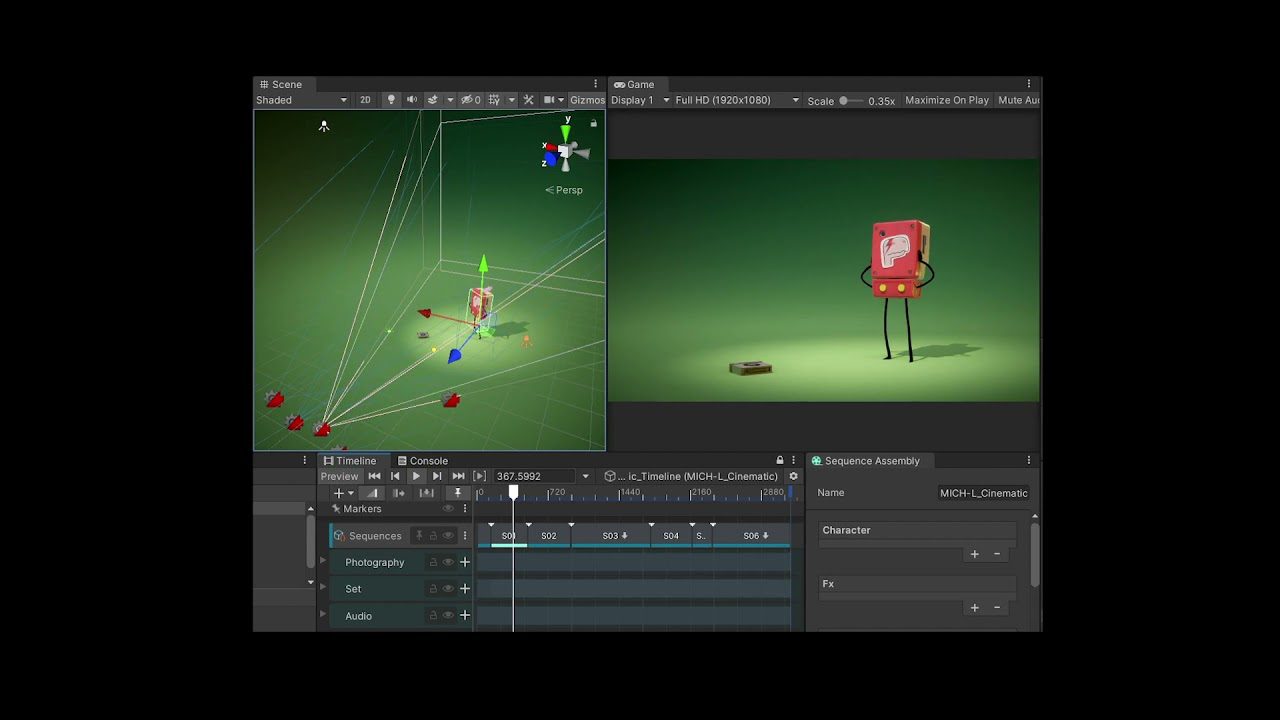Open Scene camera settings icon
The width and height of the screenshot is (1280, 720).
[x=550, y=100]
